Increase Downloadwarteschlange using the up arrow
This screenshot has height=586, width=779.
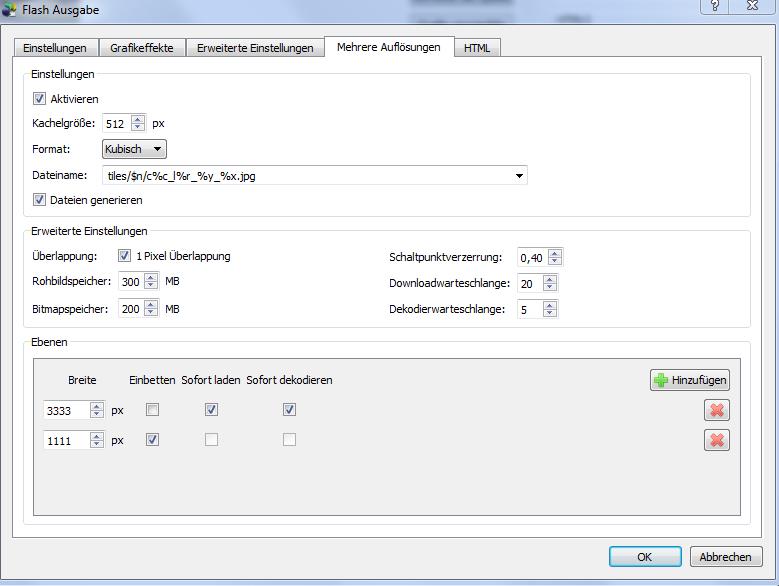tap(551, 279)
